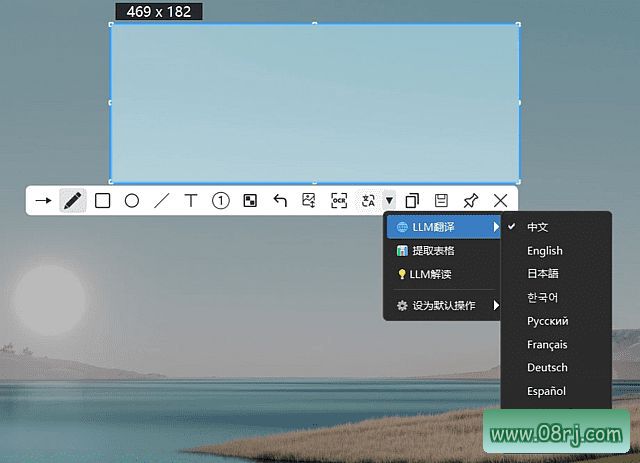Open the LLM翻译 submenu
This screenshot has height=463, width=640.
click(x=442, y=227)
